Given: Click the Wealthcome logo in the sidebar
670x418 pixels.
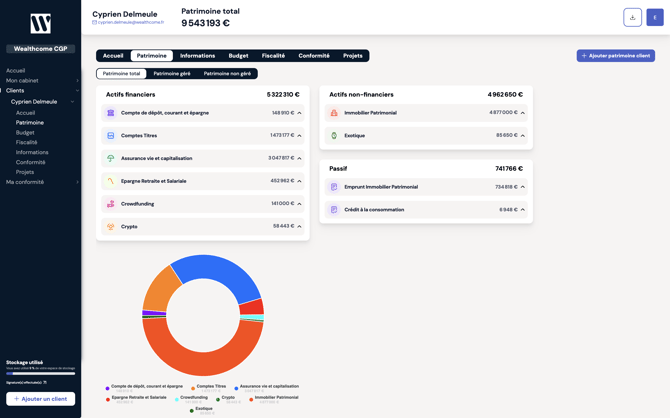Looking at the screenshot, I should (x=40, y=24).
